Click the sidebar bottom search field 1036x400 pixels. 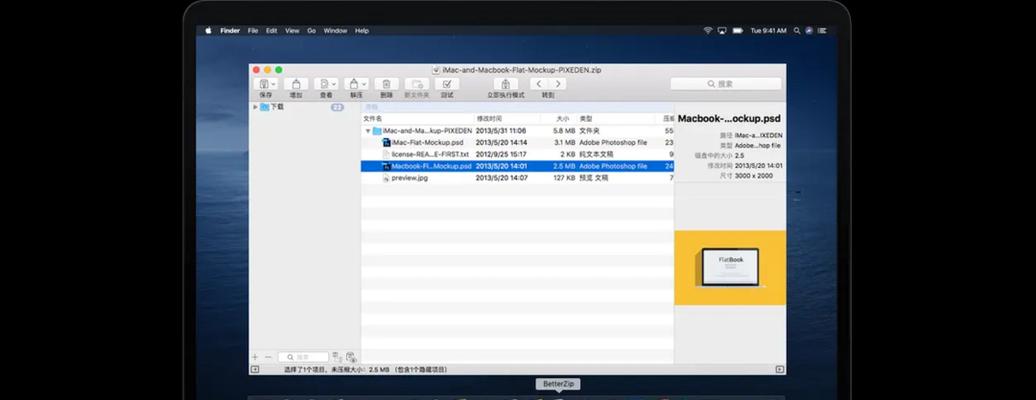[x=303, y=357]
